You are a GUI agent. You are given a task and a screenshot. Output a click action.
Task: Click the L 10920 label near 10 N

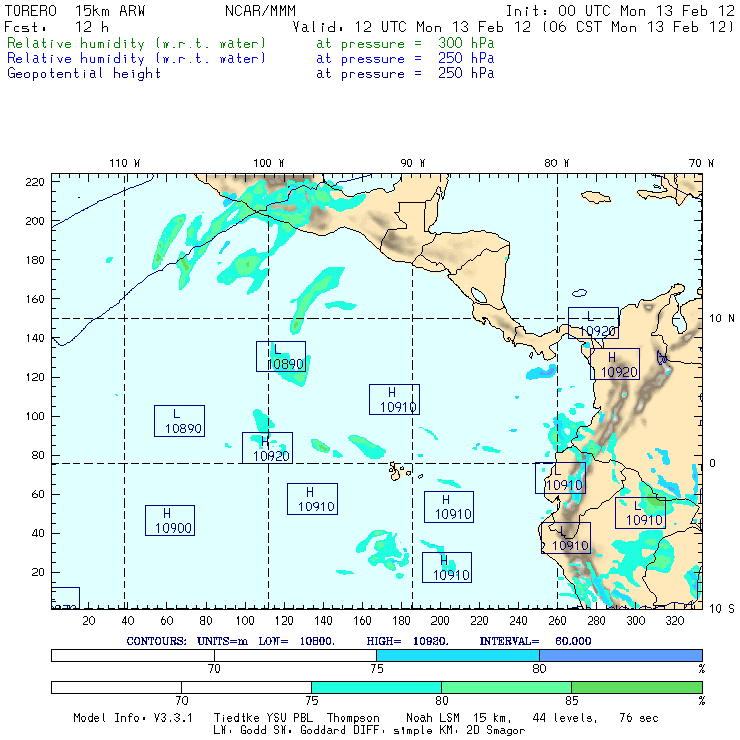[593, 323]
